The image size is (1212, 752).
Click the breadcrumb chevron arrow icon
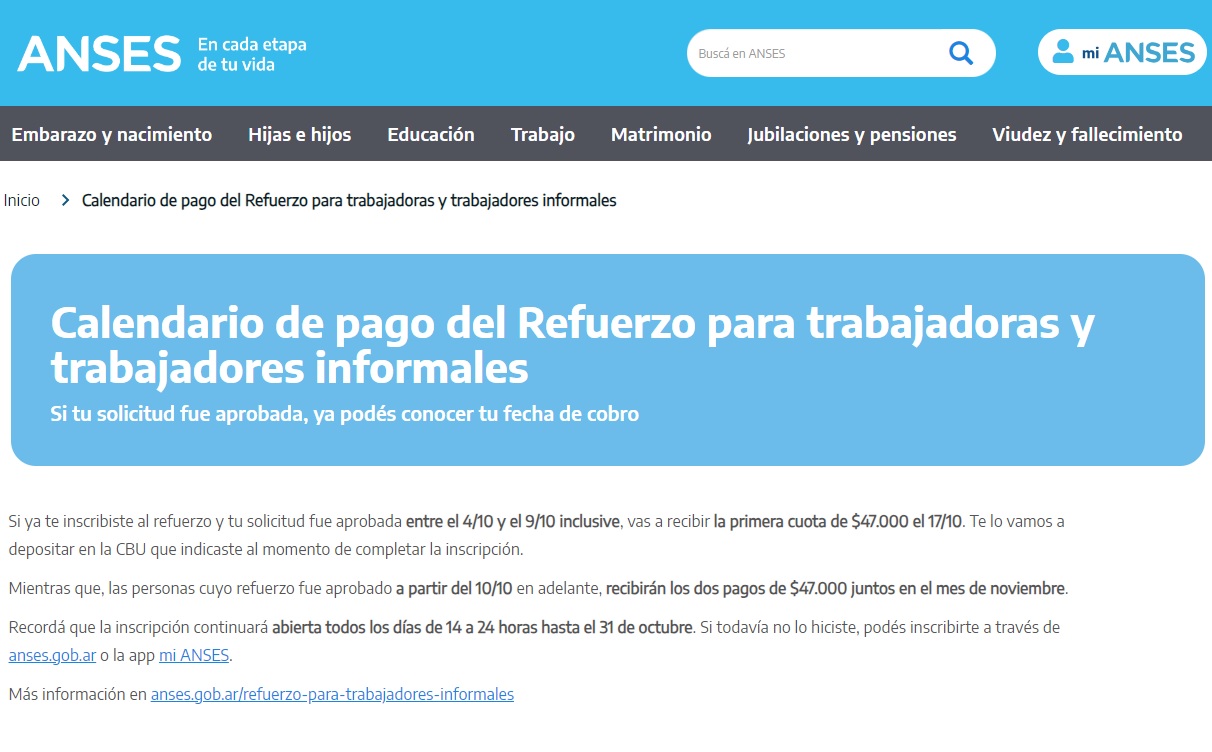[66, 200]
